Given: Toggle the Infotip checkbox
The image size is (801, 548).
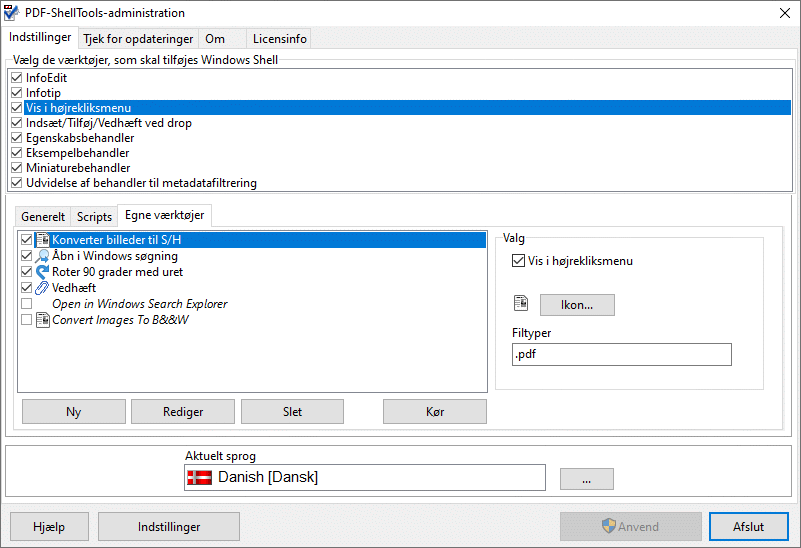Looking at the screenshot, I should click(16, 92).
